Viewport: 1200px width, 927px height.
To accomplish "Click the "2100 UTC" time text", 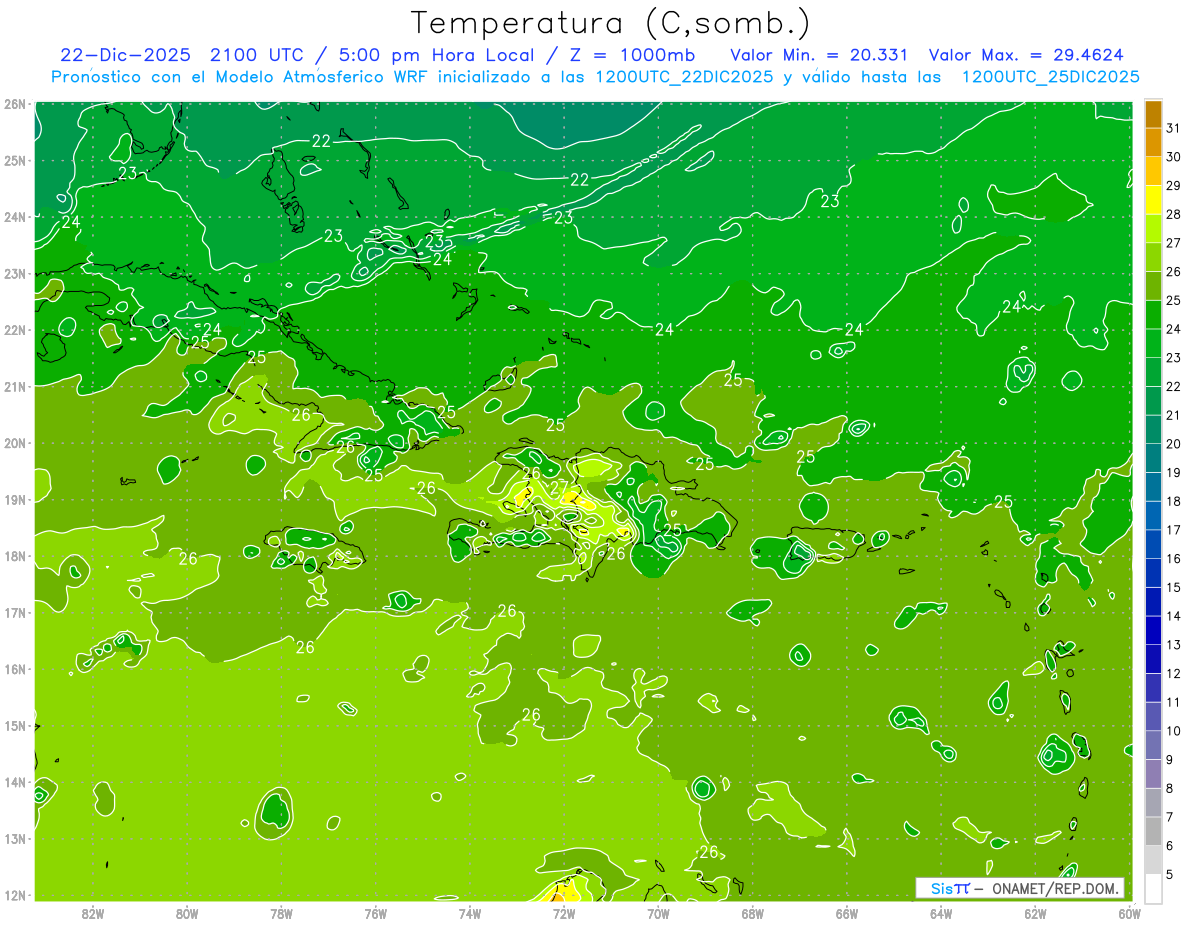I will click(257, 55).
